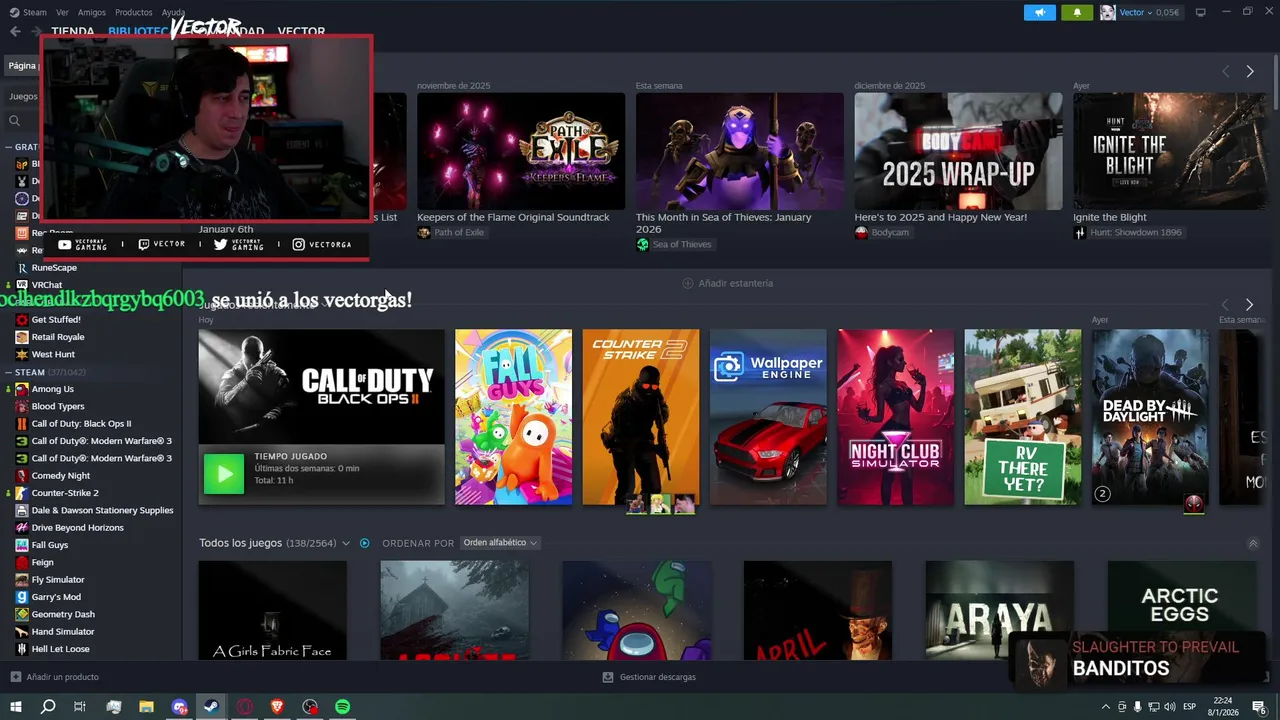Image resolution: width=1280 pixels, height=720 pixels.
Task: Click the plus icon for Añadir un producto
Action: click(15, 677)
